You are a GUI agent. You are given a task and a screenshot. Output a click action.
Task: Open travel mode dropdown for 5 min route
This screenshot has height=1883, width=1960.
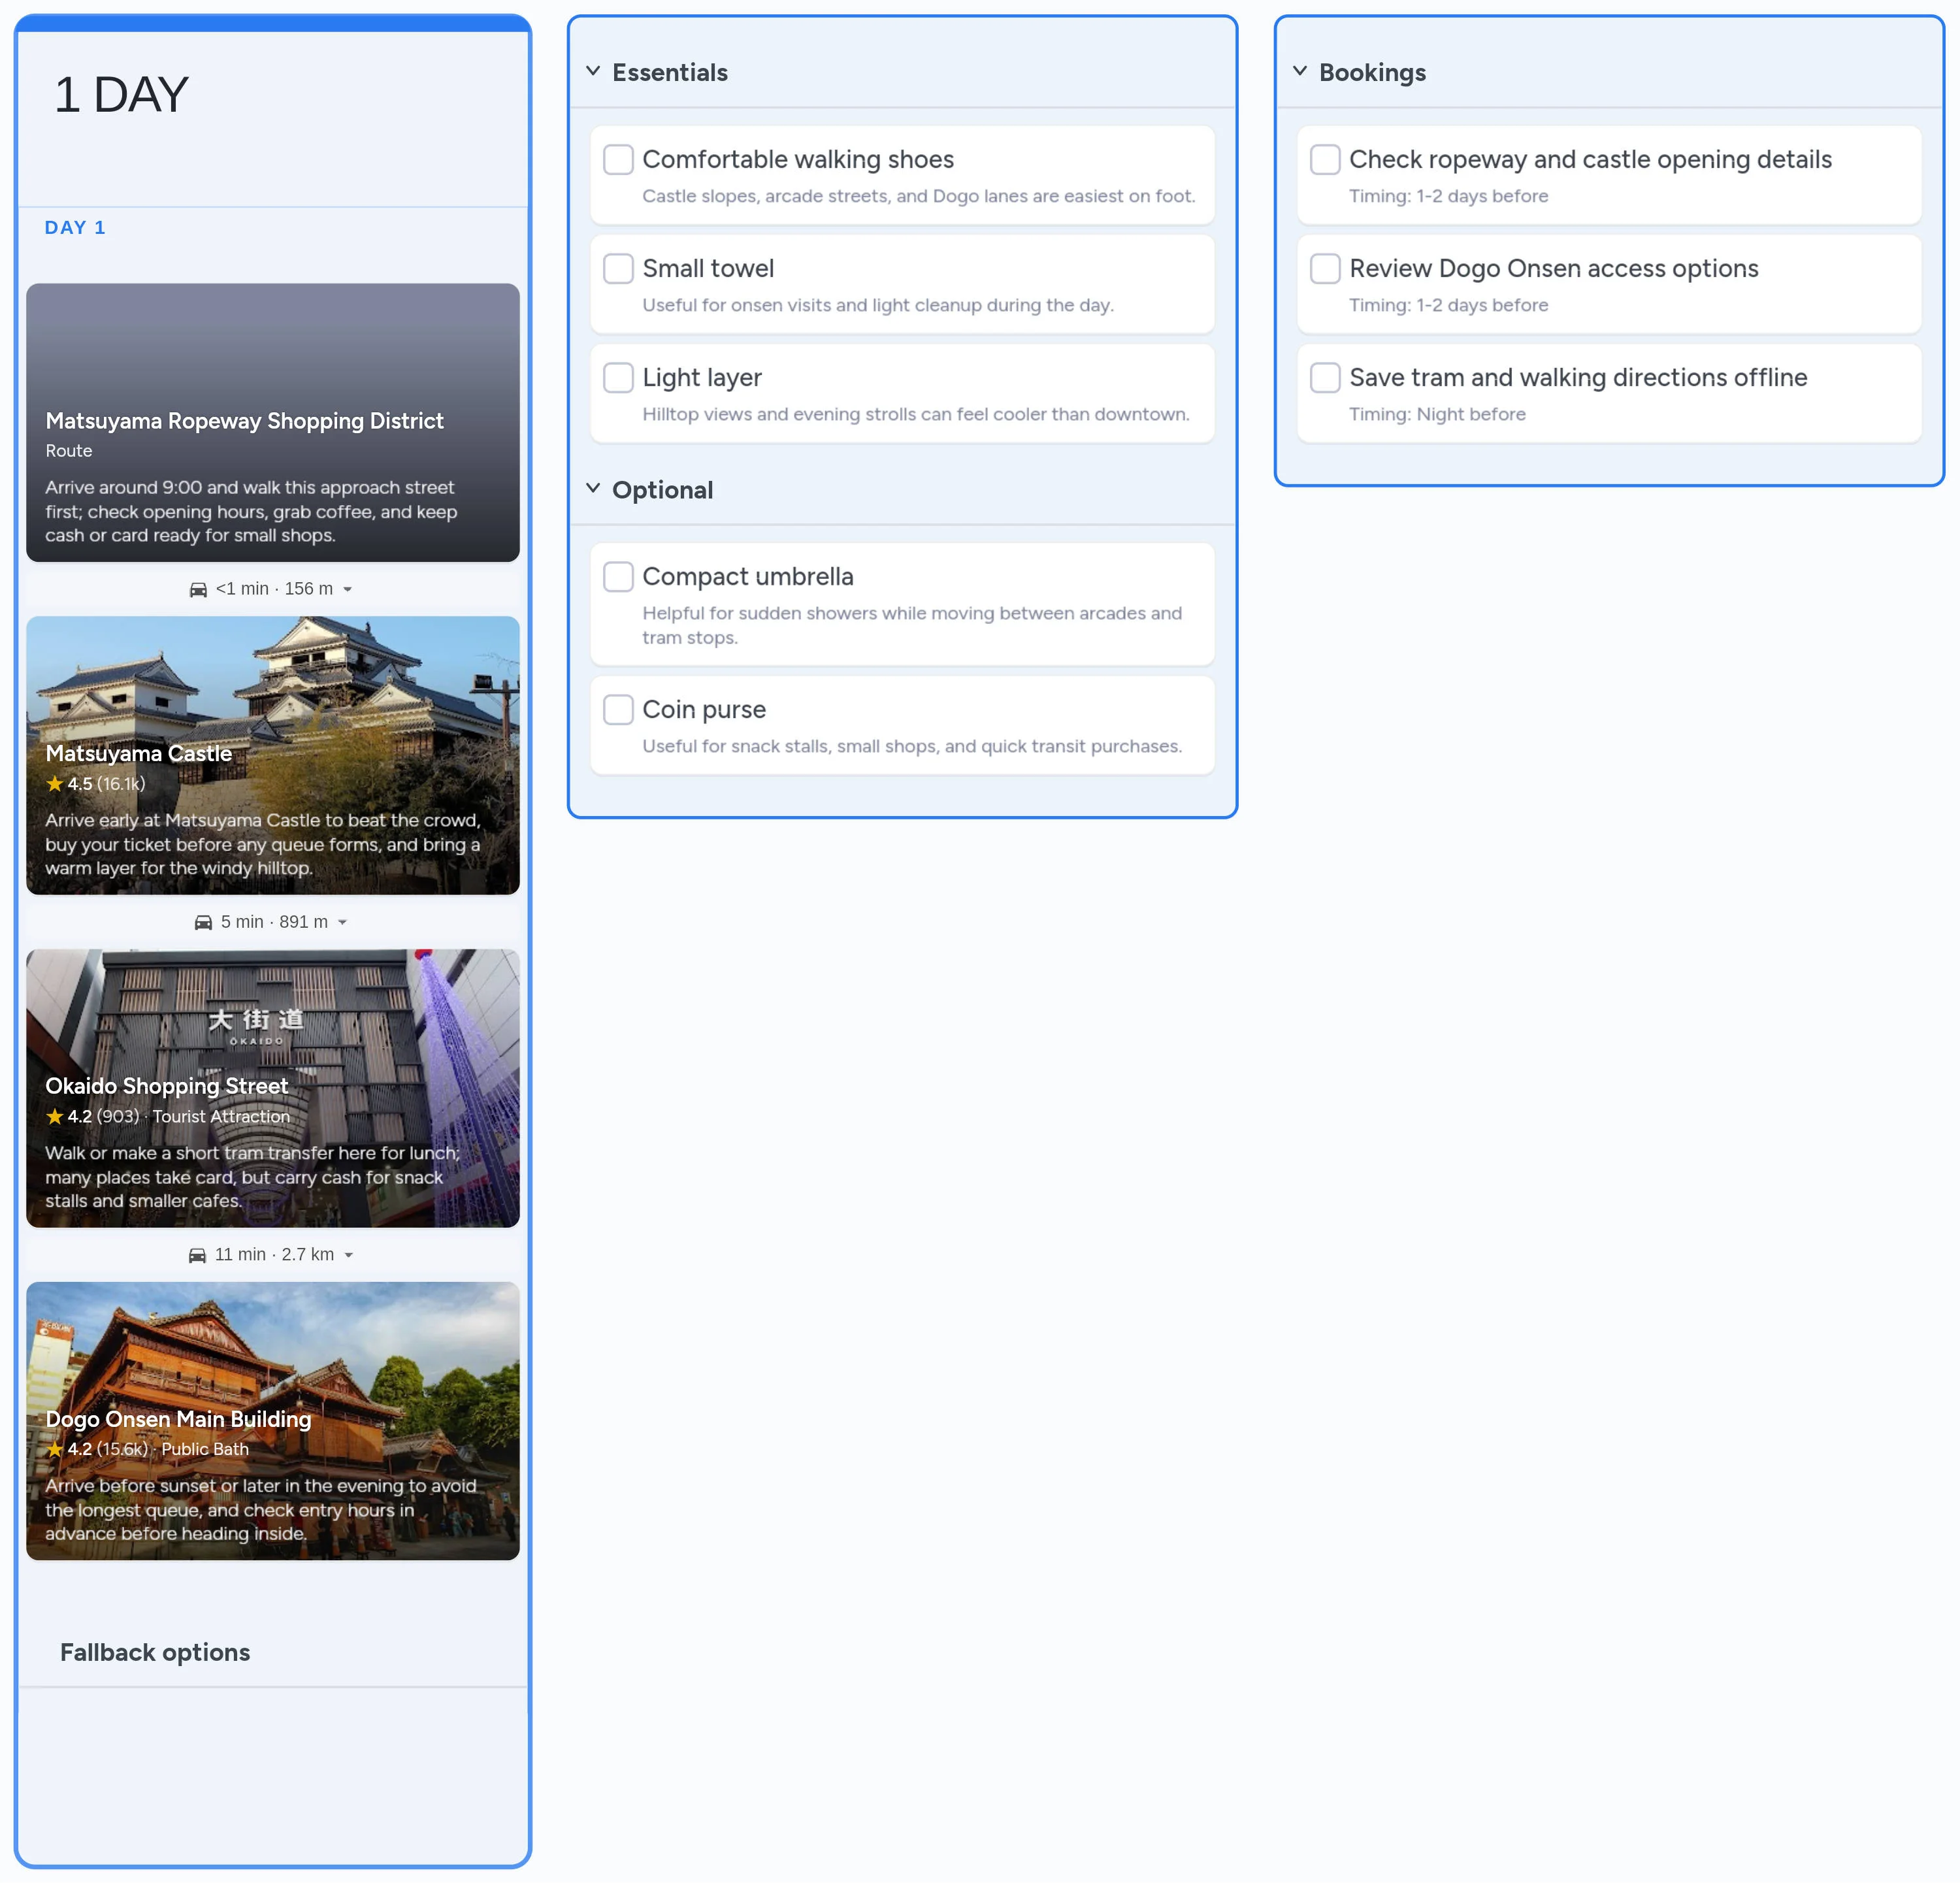(x=343, y=923)
